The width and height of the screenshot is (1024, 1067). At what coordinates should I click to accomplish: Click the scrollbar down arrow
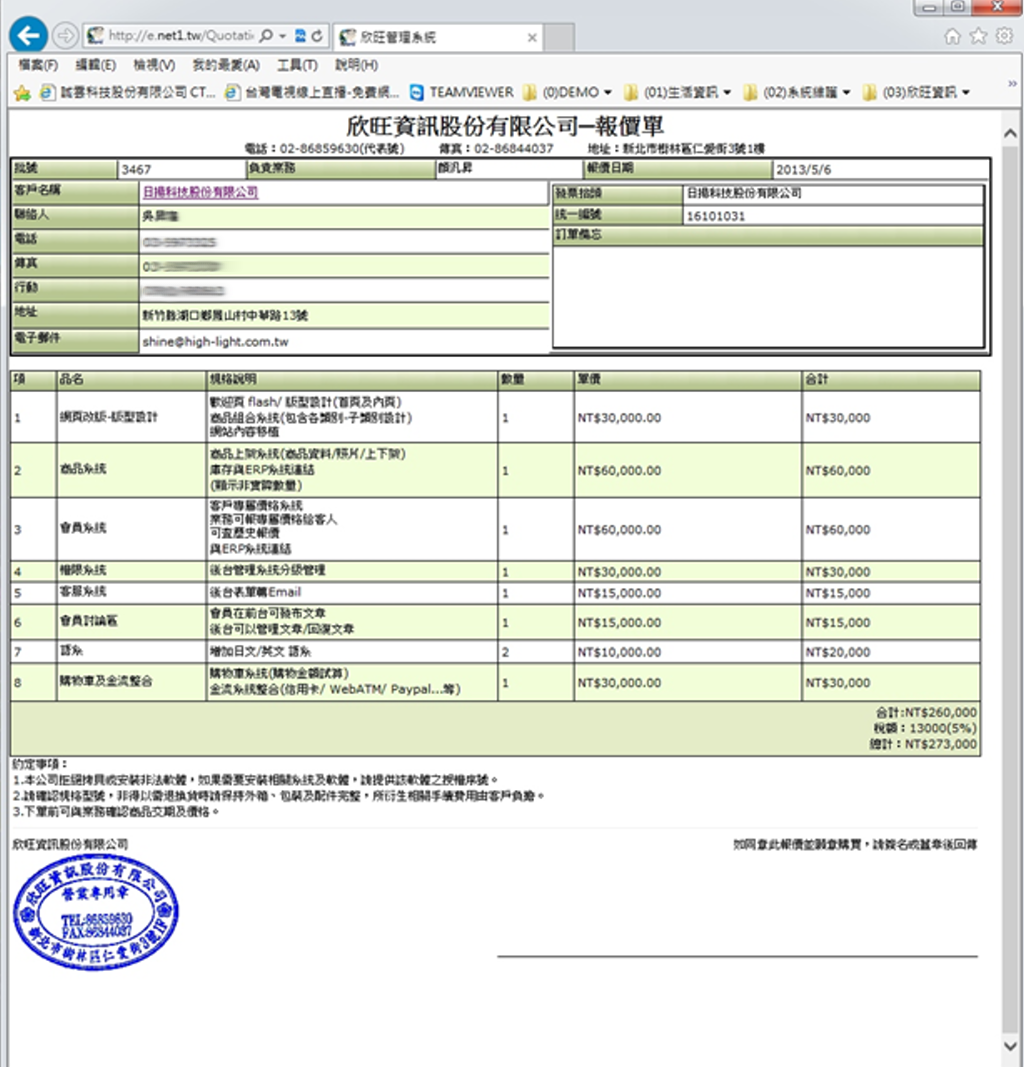(1010, 1046)
